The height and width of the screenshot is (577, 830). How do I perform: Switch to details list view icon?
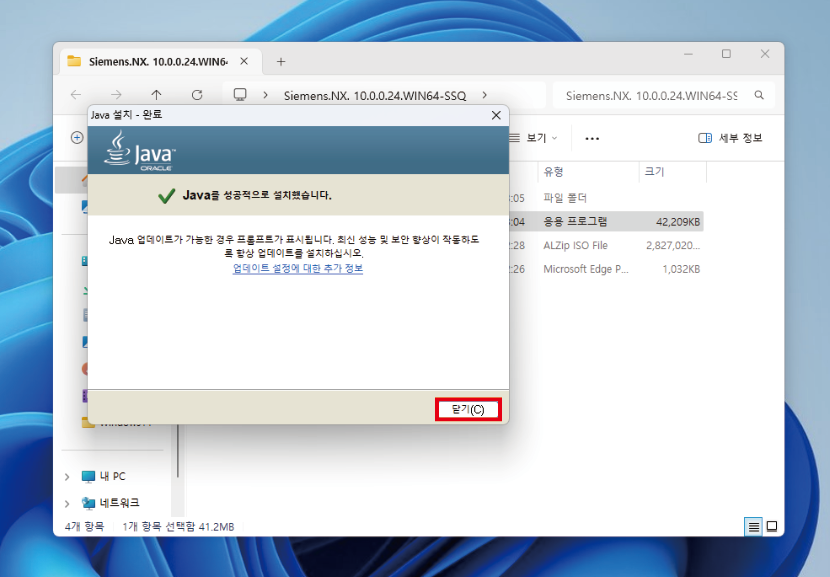tap(753, 527)
